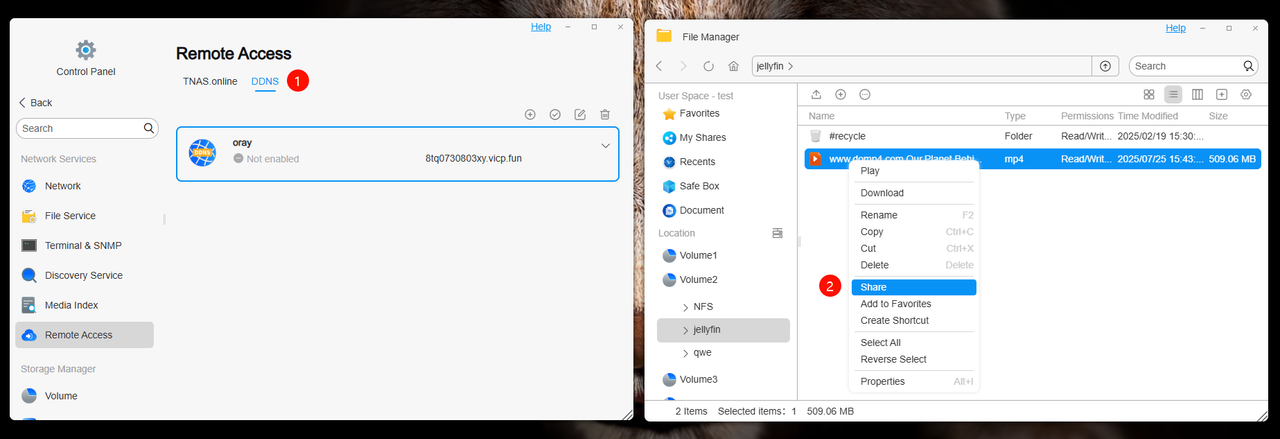This screenshot has height=439, width=1280.
Task: Add a new DDNS entry in Remote Access
Action: 530,115
